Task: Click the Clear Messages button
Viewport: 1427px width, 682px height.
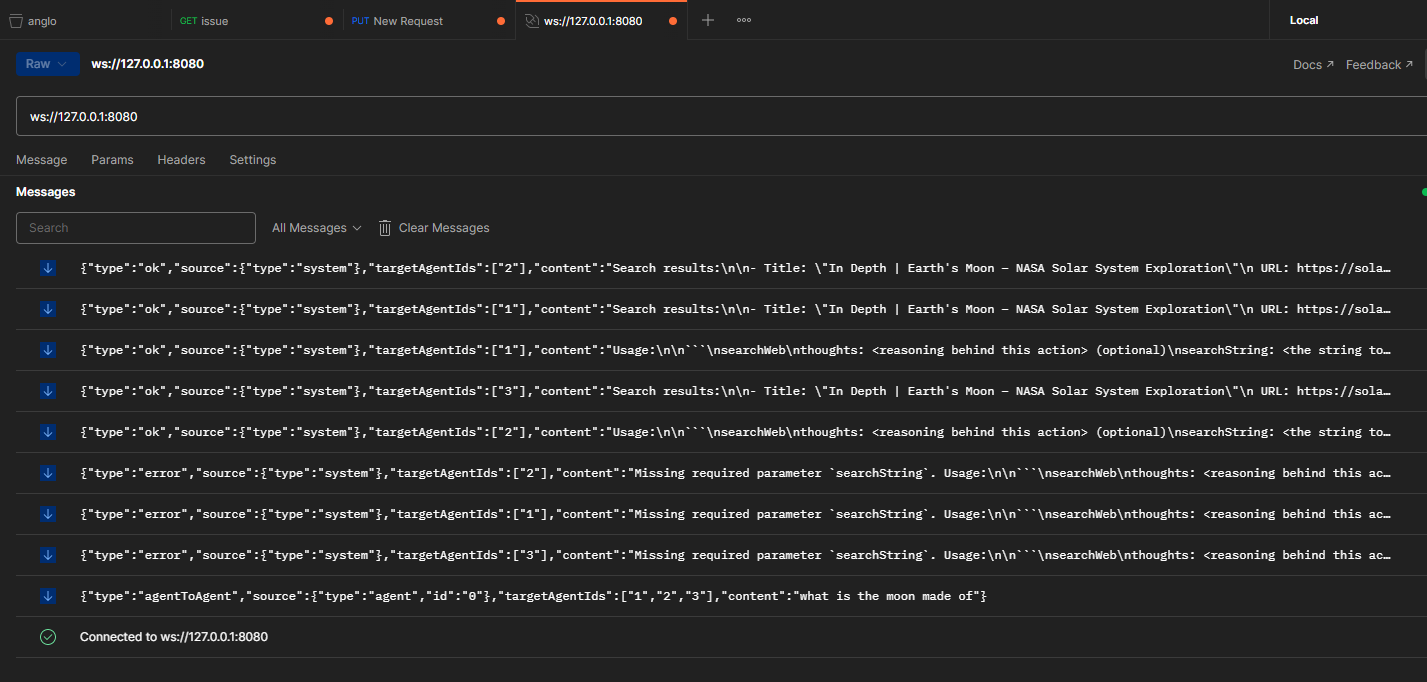Action: [x=434, y=228]
